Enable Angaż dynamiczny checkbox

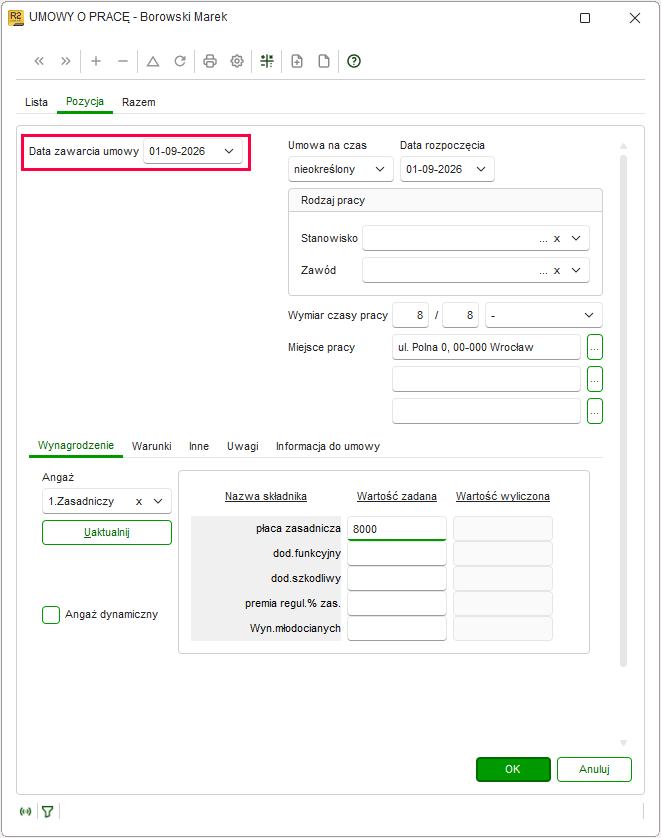coord(51,615)
